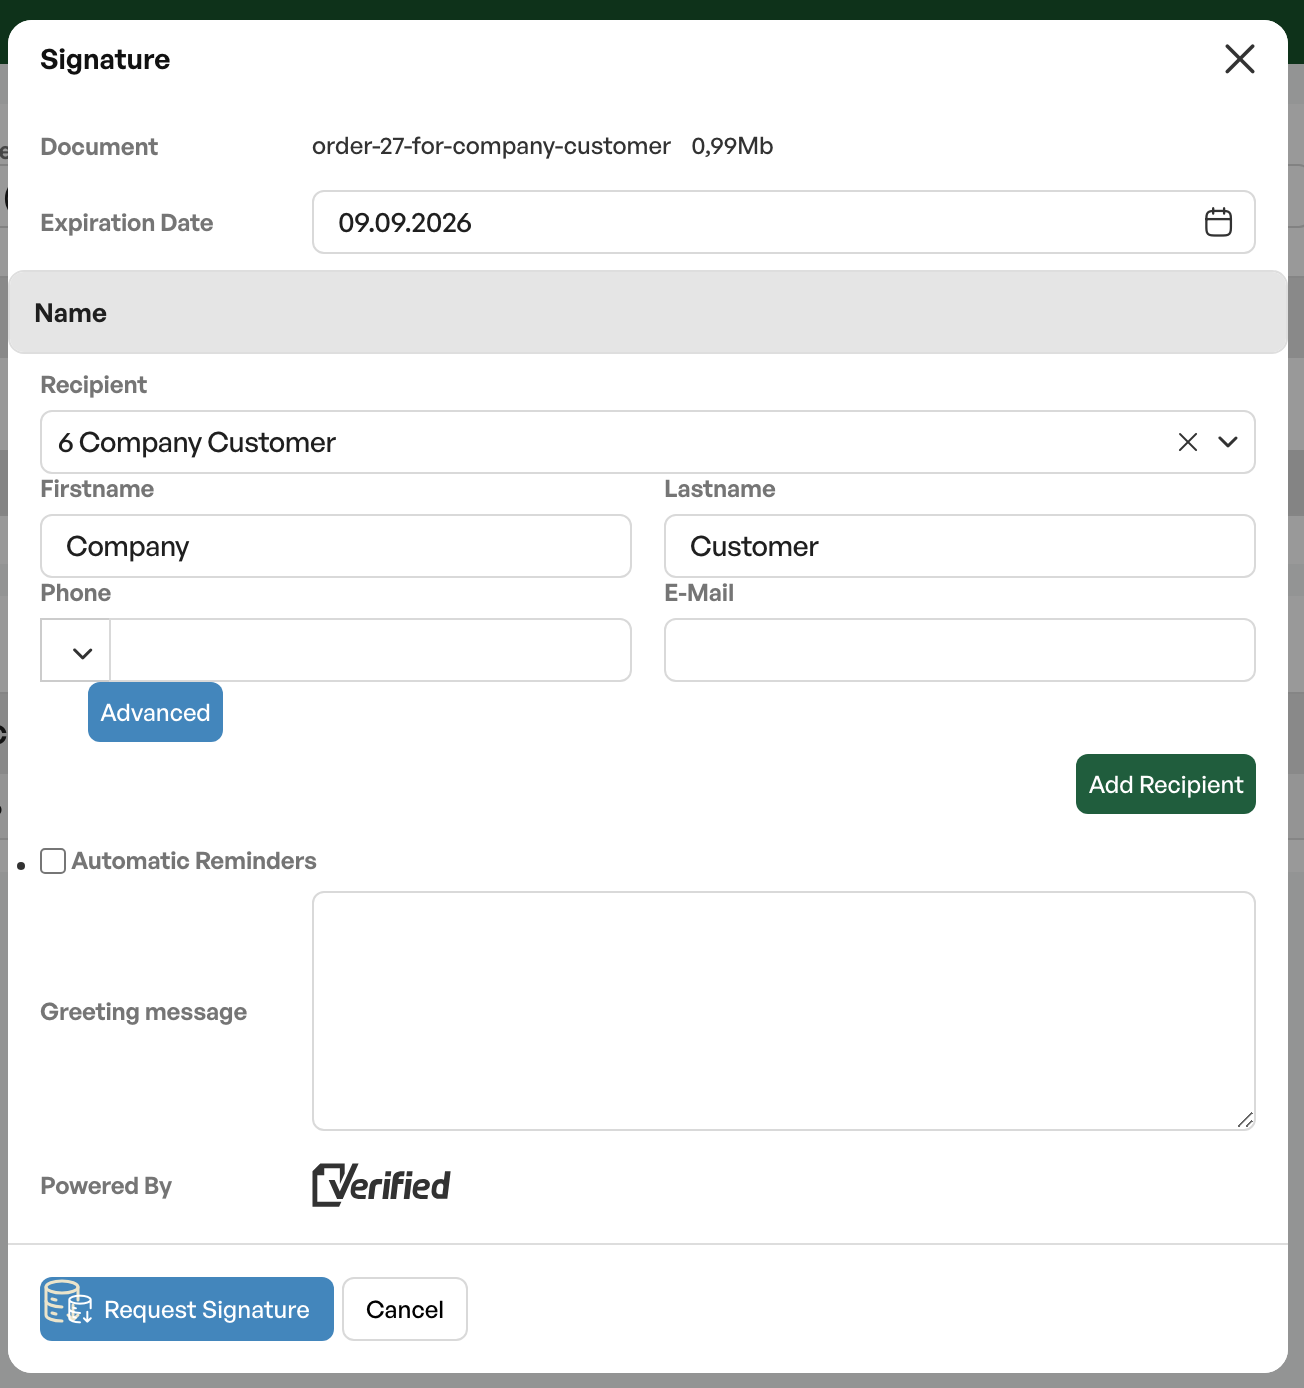Click the Name section header
Image resolution: width=1304 pixels, height=1388 pixels.
648,312
